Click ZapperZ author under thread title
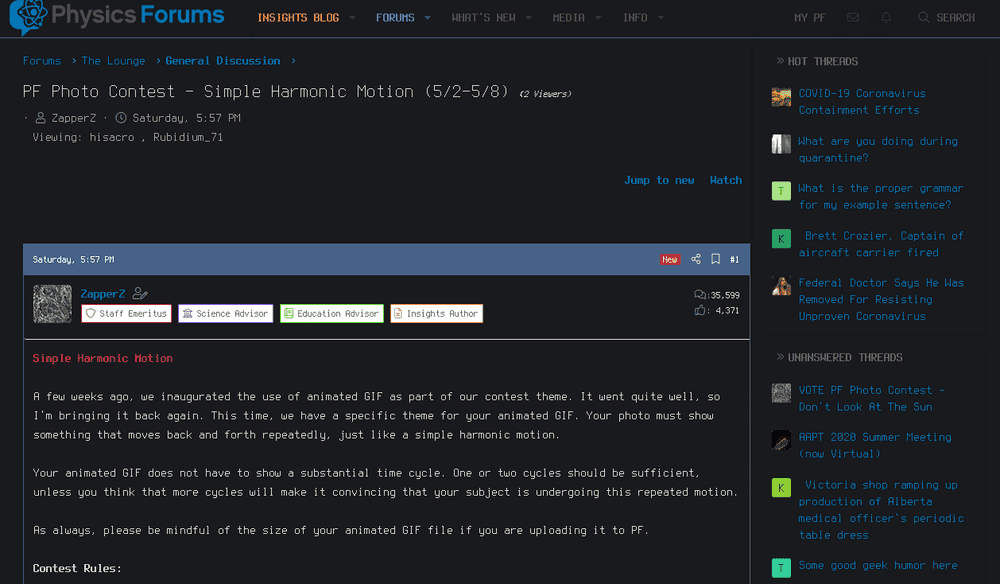This screenshot has width=1000, height=584. click(x=74, y=118)
